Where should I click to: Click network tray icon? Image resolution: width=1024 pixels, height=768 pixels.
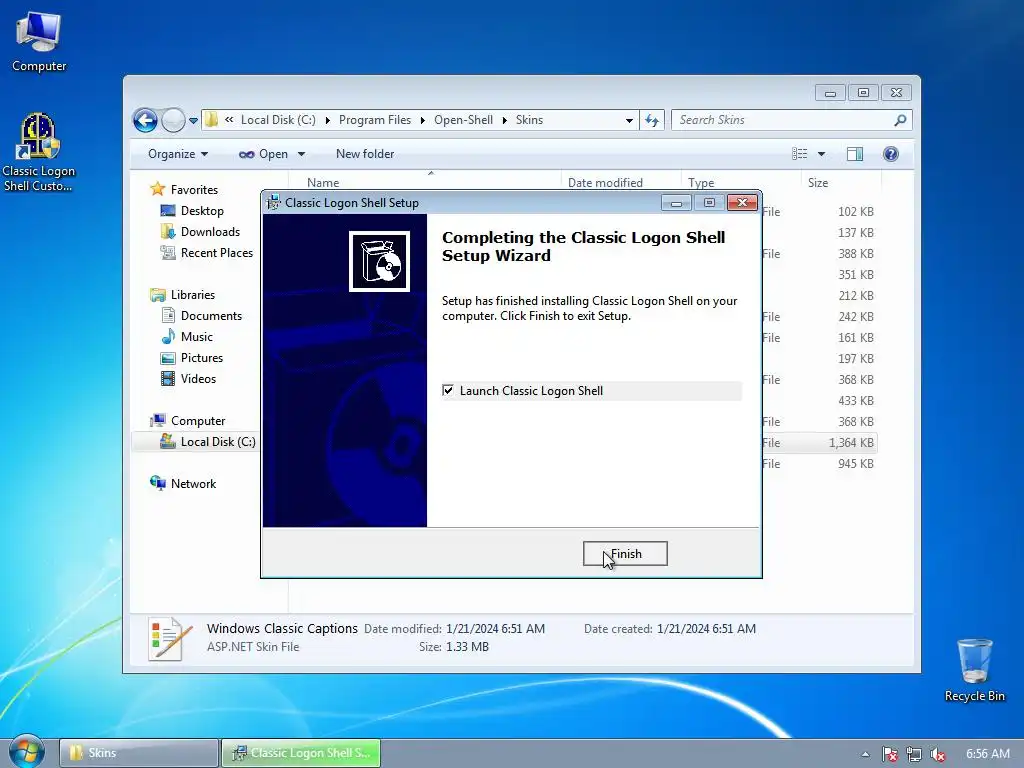[914, 754]
